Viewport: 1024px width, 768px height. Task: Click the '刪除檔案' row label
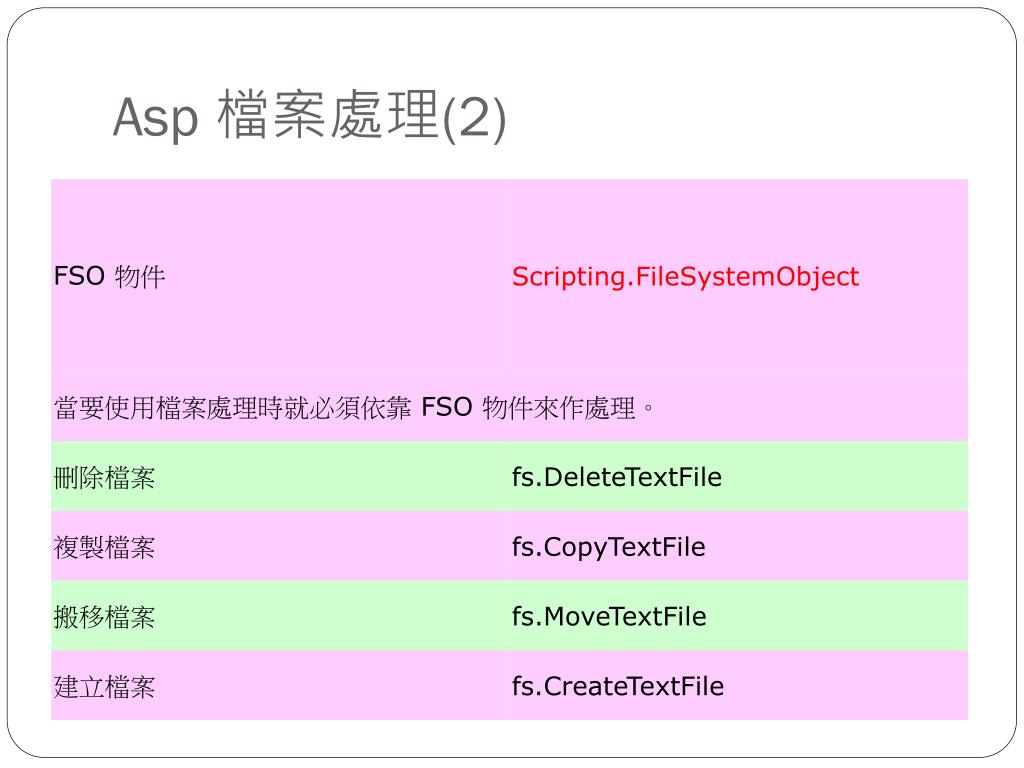point(104,477)
